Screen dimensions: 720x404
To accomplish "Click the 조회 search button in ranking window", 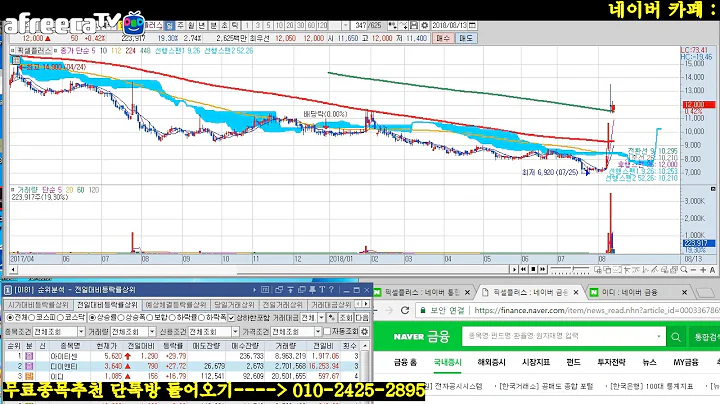I will coord(346,317).
